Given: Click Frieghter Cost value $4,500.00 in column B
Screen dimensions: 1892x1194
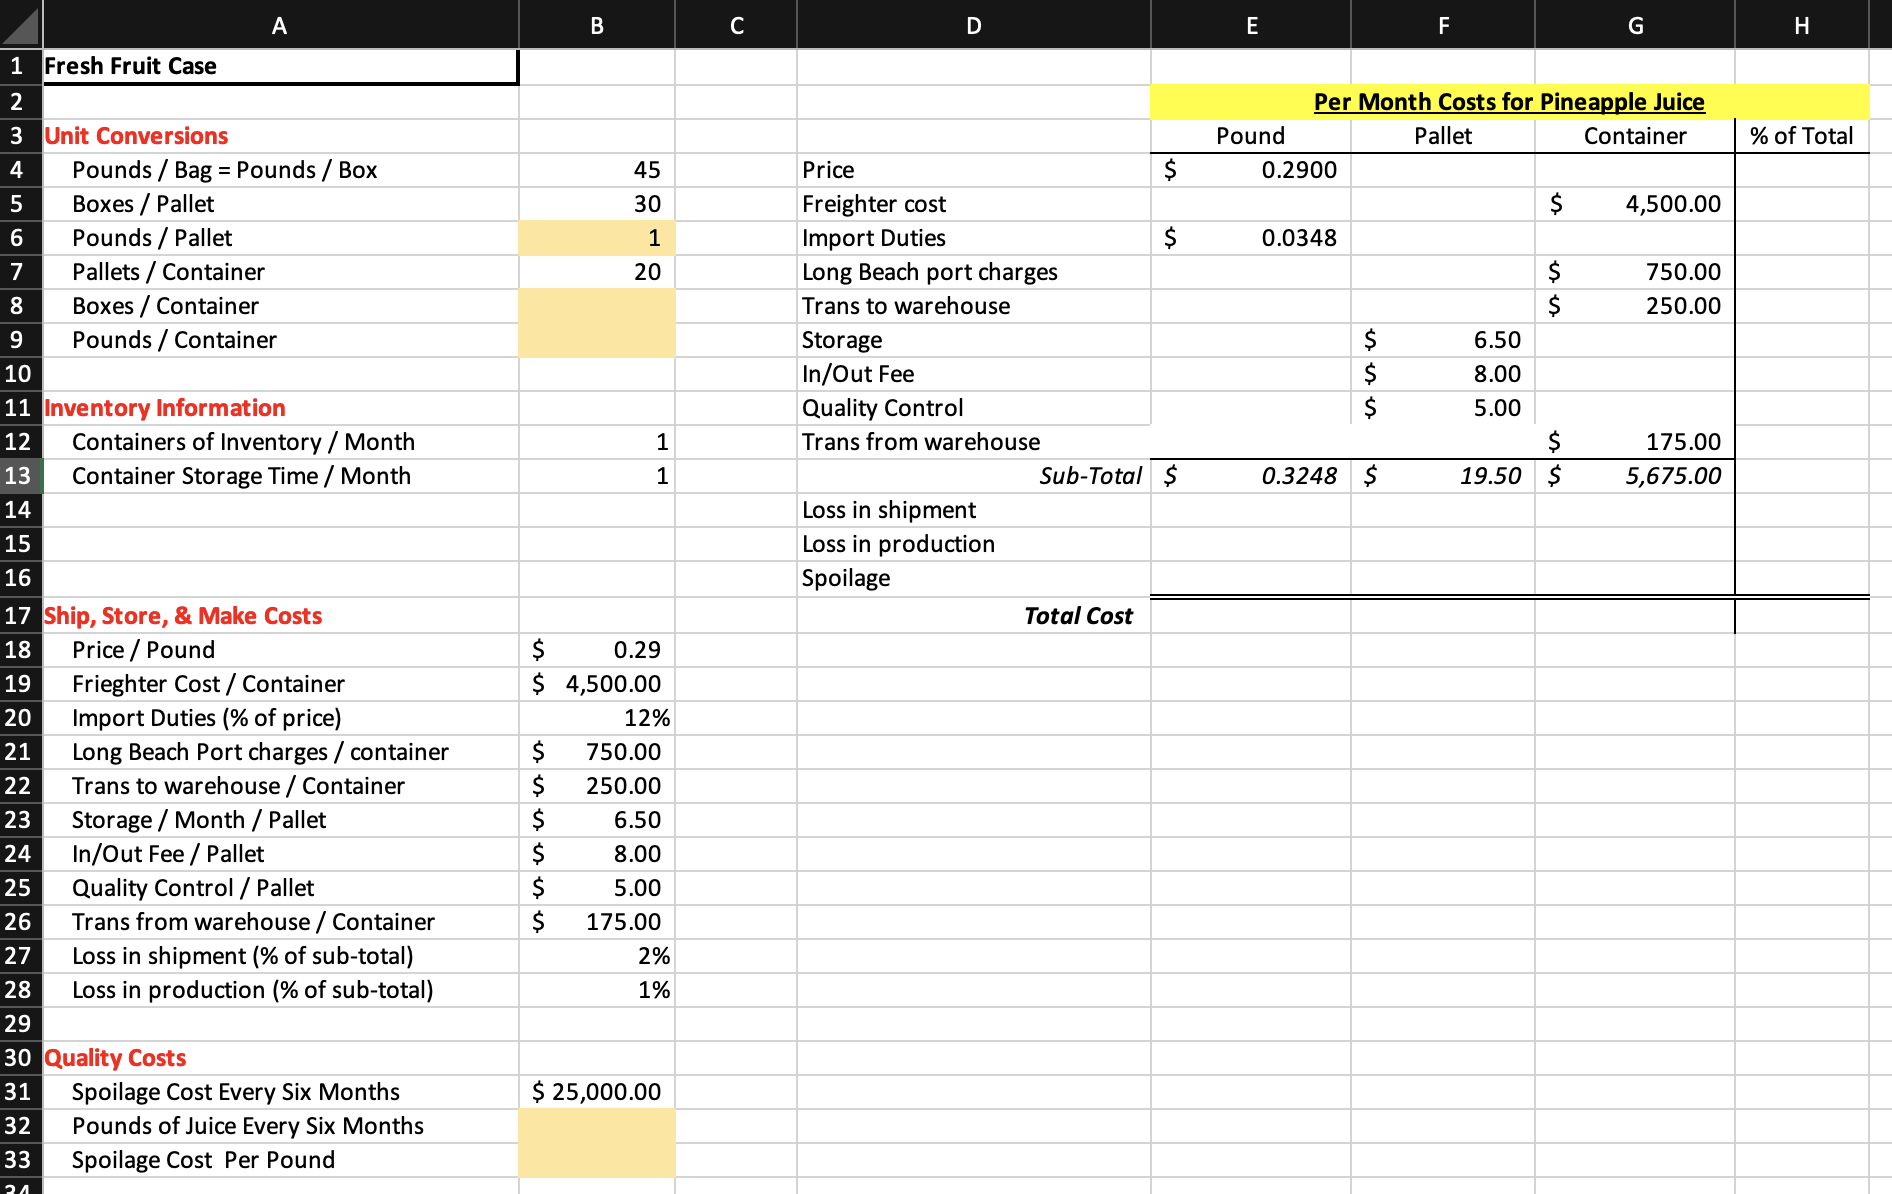Looking at the screenshot, I should [x=597, y=684].
